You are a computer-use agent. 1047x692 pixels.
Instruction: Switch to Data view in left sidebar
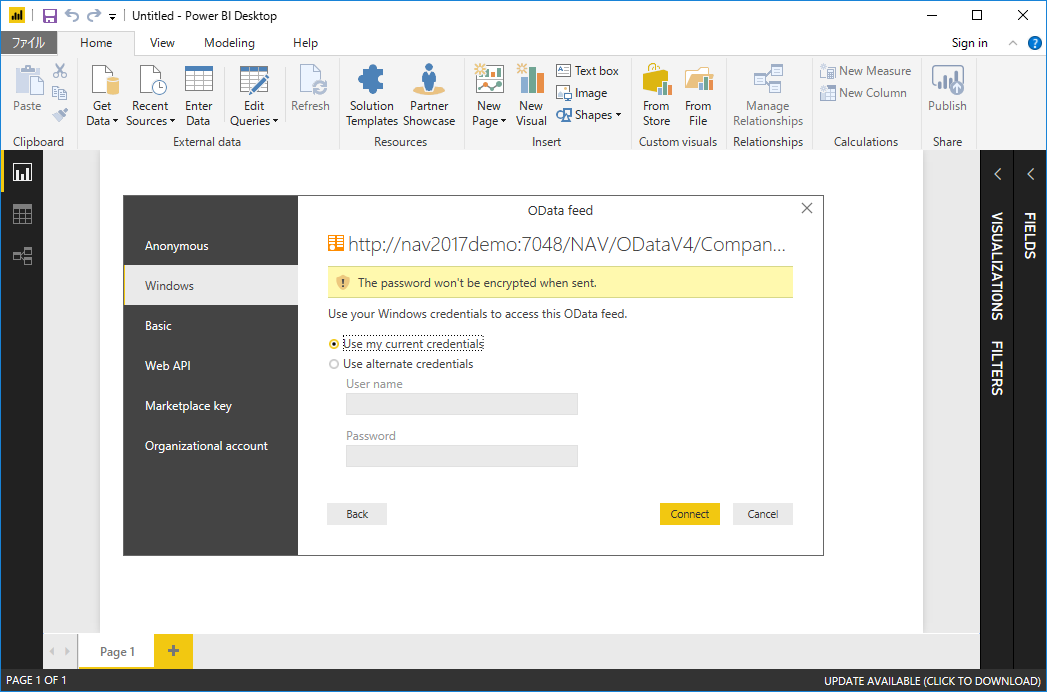23,215
